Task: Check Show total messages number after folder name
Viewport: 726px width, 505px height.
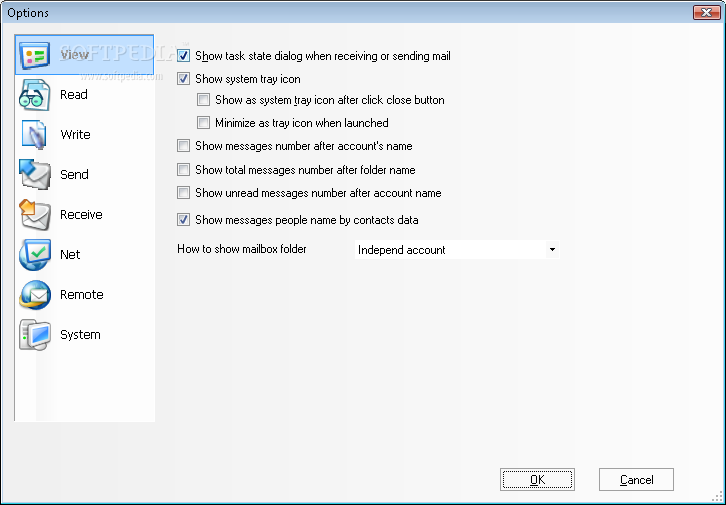Action: pos(183,170)
